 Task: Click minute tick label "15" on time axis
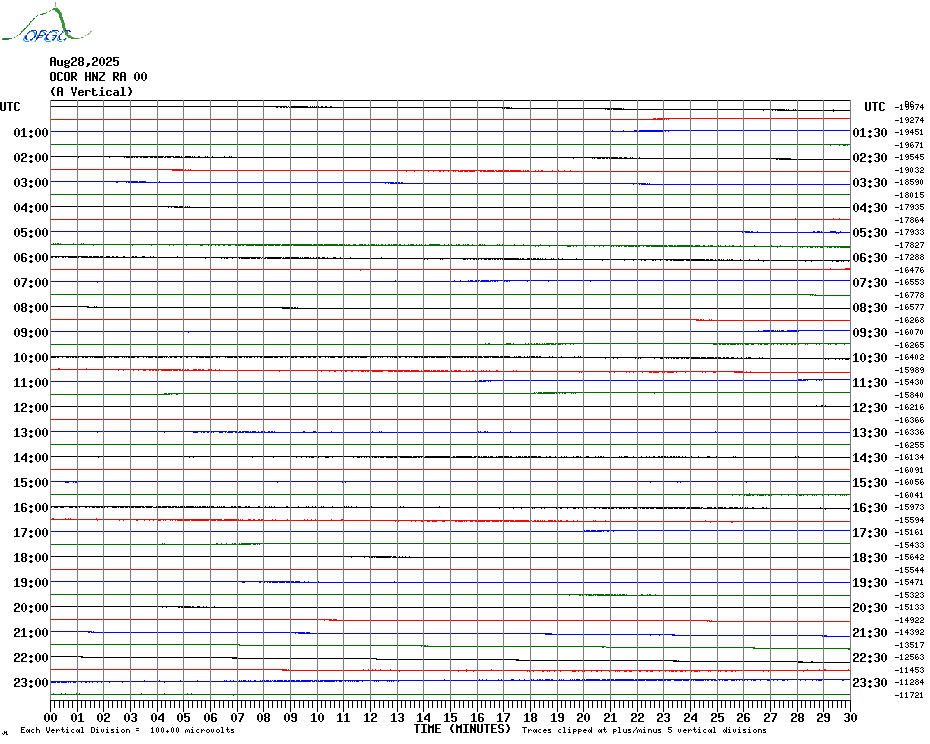click(x=450, y=718)
